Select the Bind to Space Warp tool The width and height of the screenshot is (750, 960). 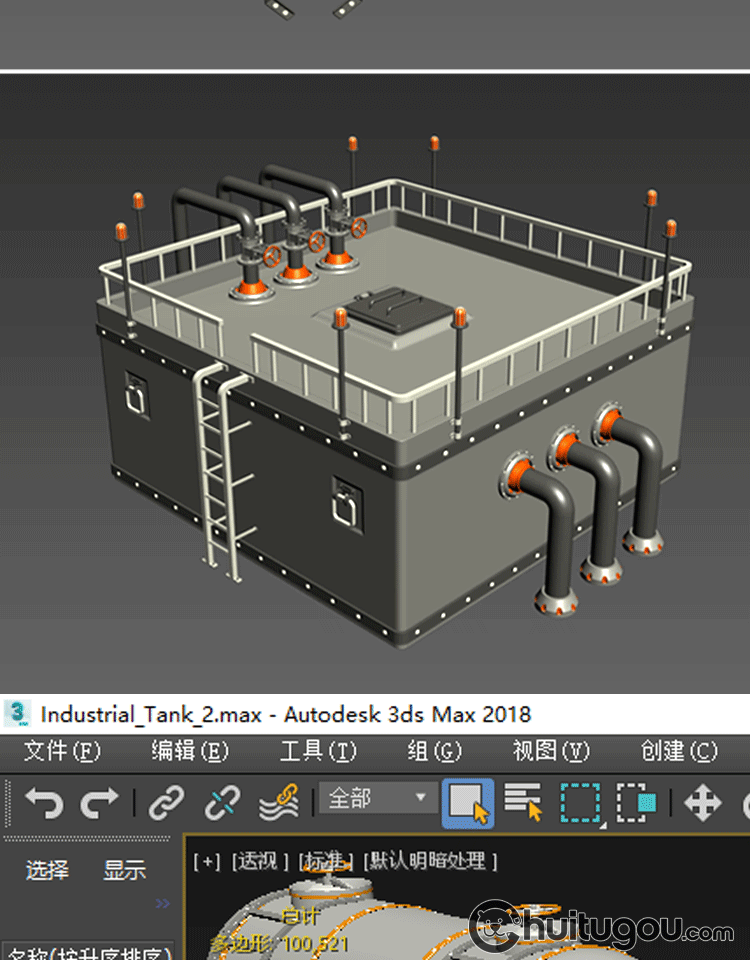(279, 802)
